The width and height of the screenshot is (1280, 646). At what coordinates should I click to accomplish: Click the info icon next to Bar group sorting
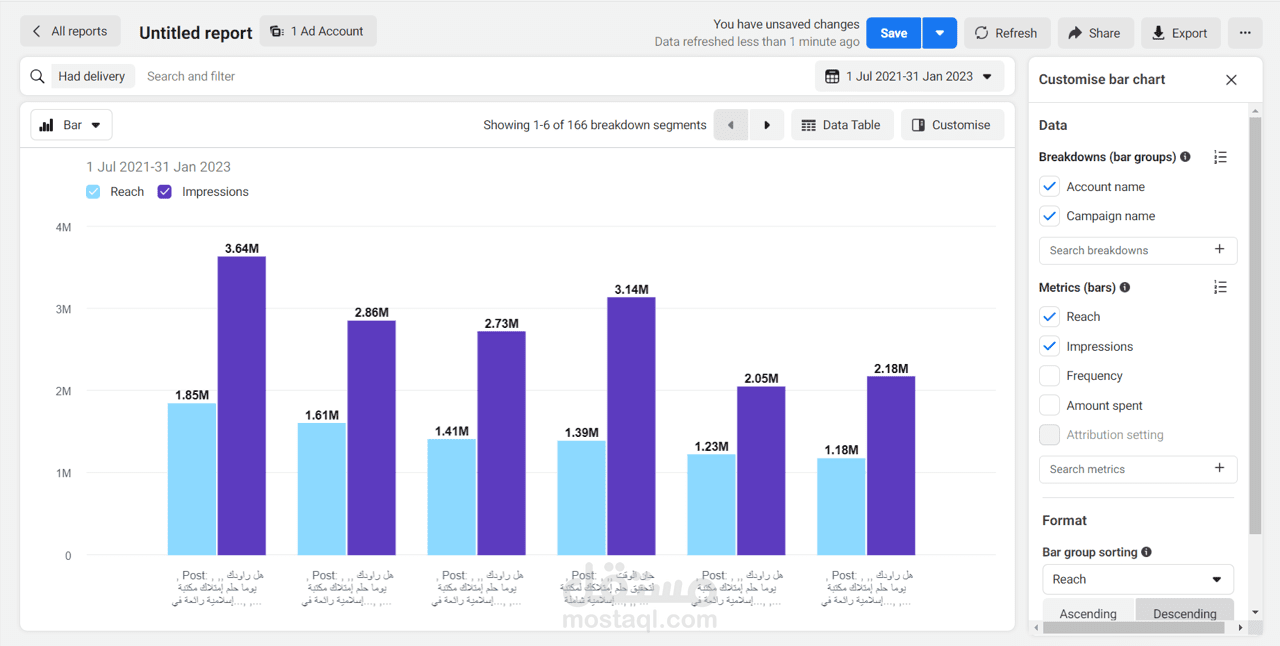pyautogui.click(x=1146, y=552)
